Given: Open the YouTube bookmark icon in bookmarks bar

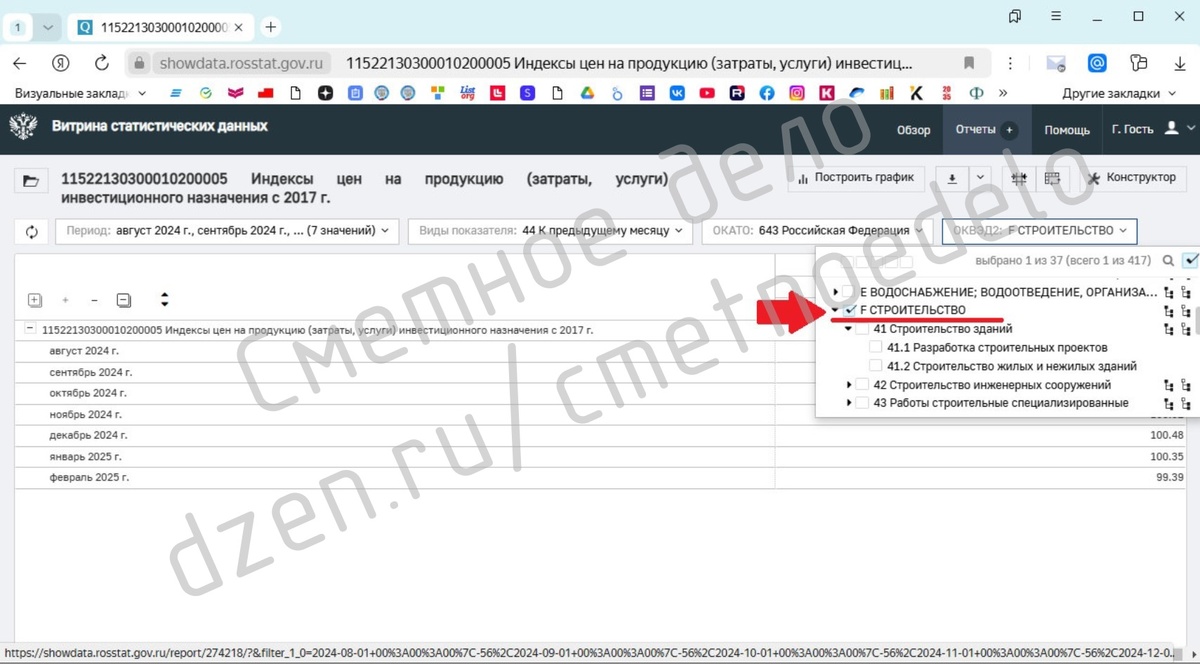Looking at the screenshot, I should click(707, 93).
